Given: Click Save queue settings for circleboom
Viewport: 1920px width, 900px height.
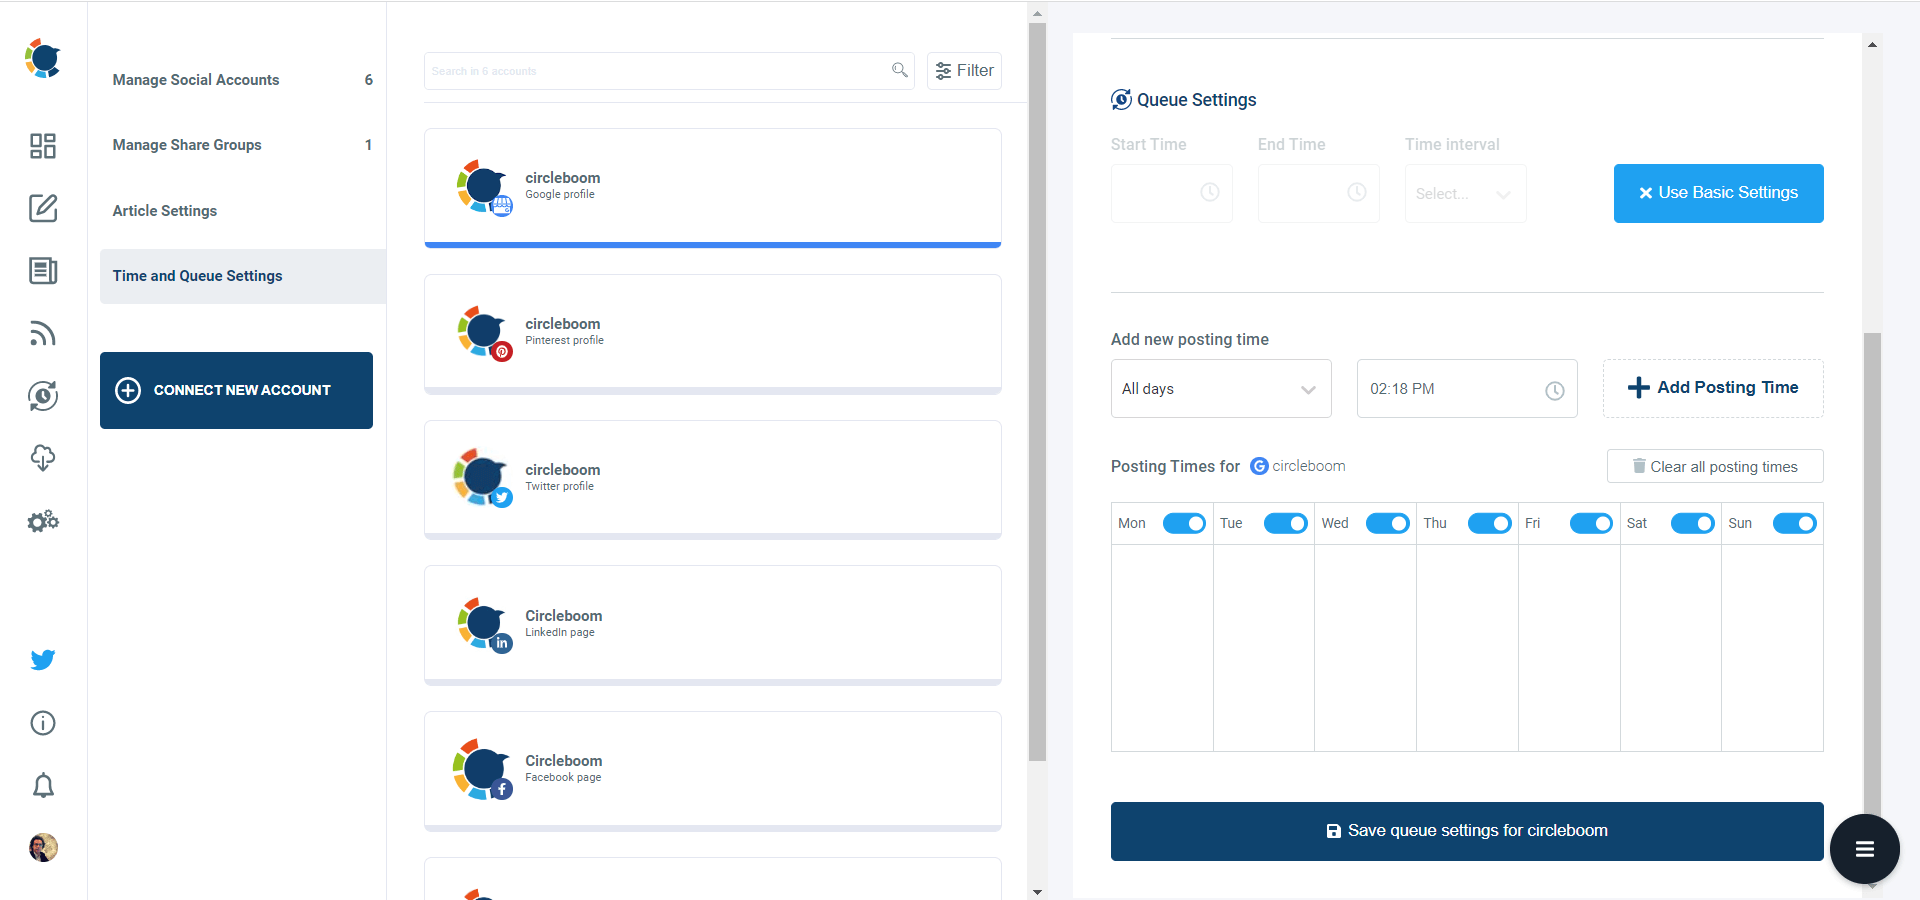Looking at the screenshot, I should [1466, 830].
